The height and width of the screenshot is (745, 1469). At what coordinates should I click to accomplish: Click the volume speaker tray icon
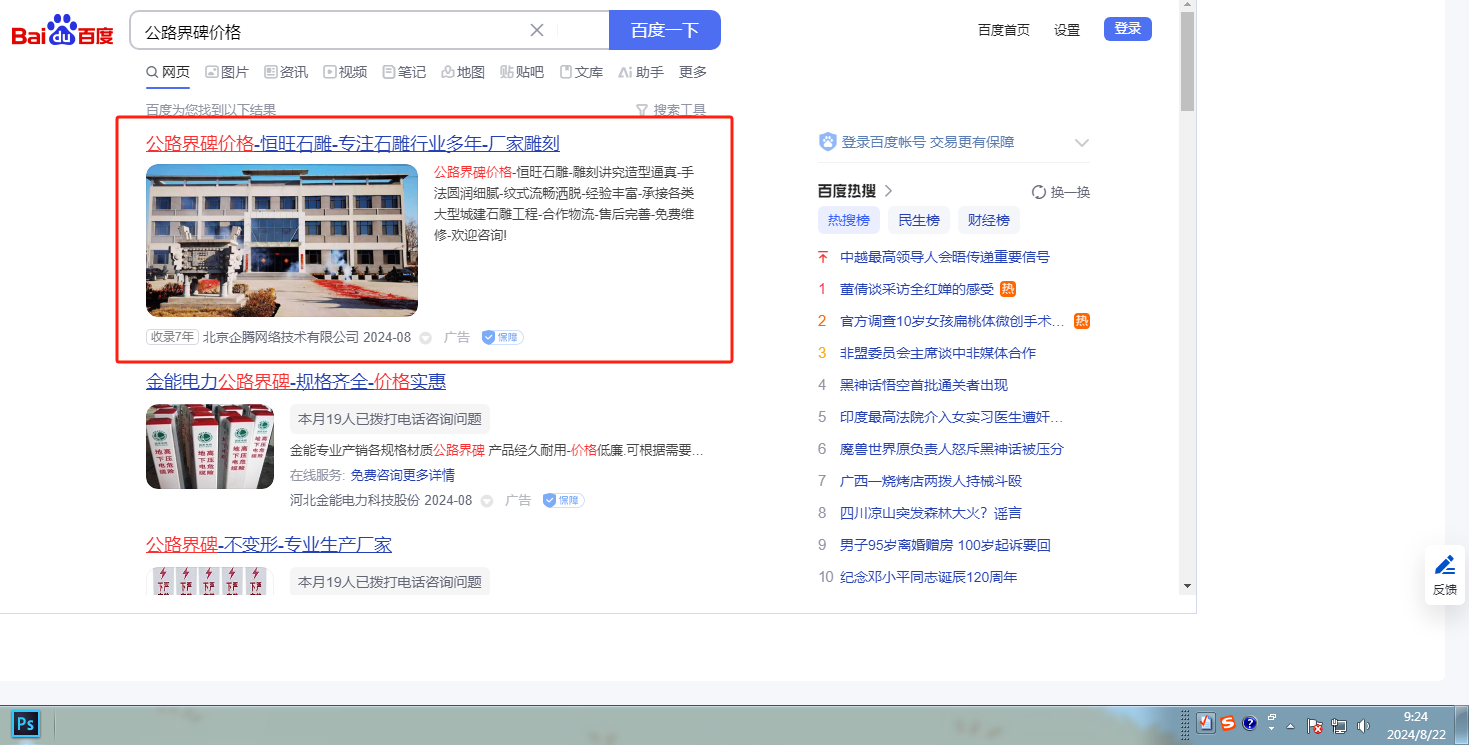point(1361,725)
